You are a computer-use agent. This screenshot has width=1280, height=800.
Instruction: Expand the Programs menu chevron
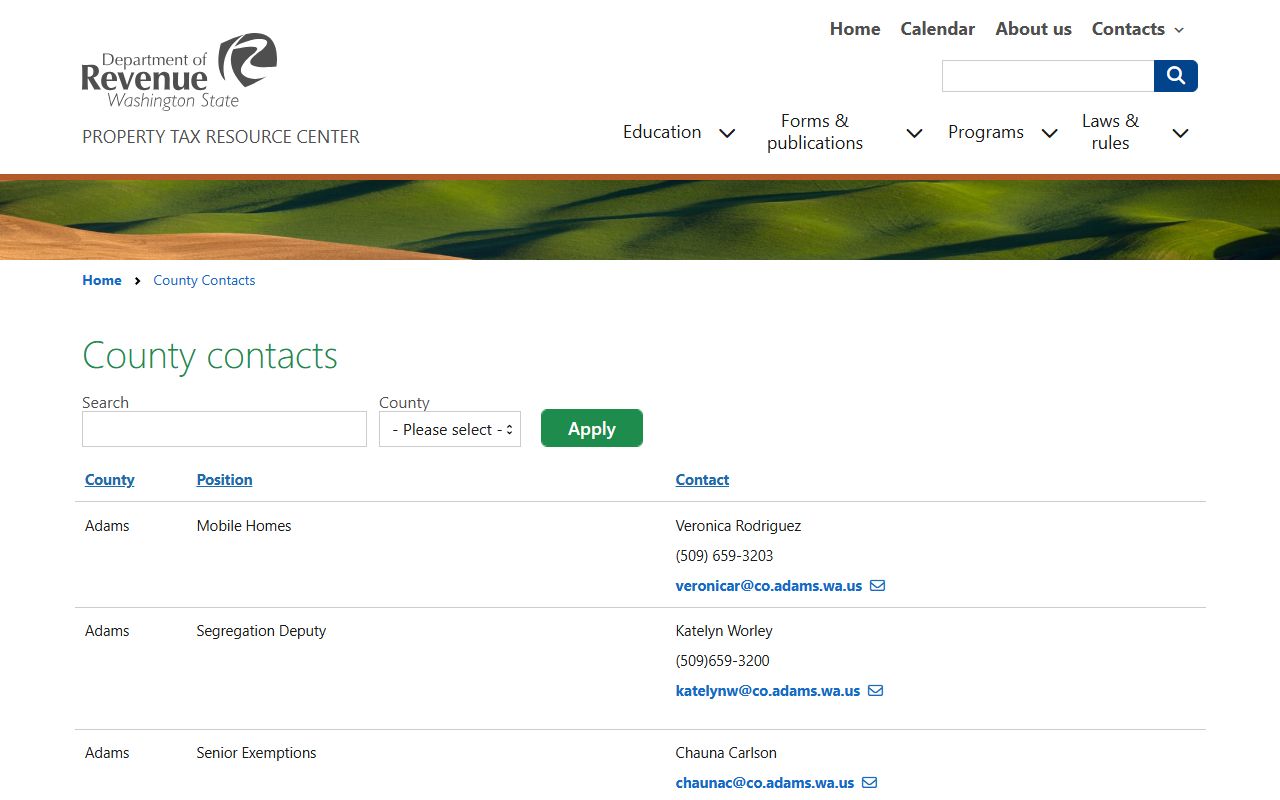click(x=1049, y=133)
